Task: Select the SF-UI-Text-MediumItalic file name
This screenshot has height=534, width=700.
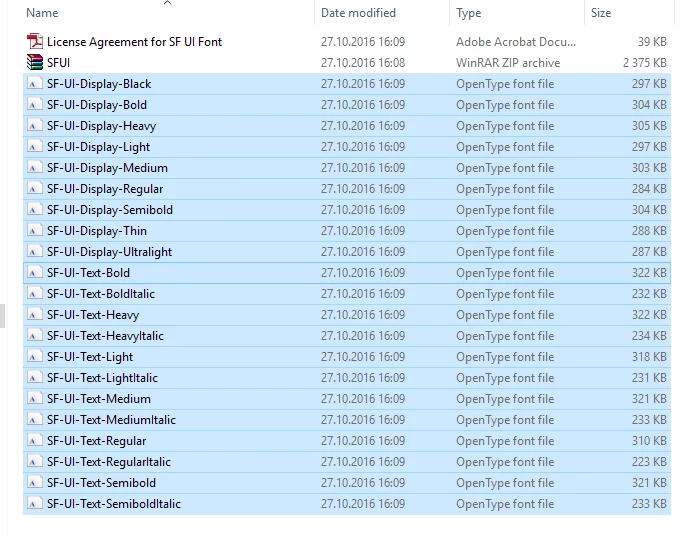Action: [x=111, y=419]
